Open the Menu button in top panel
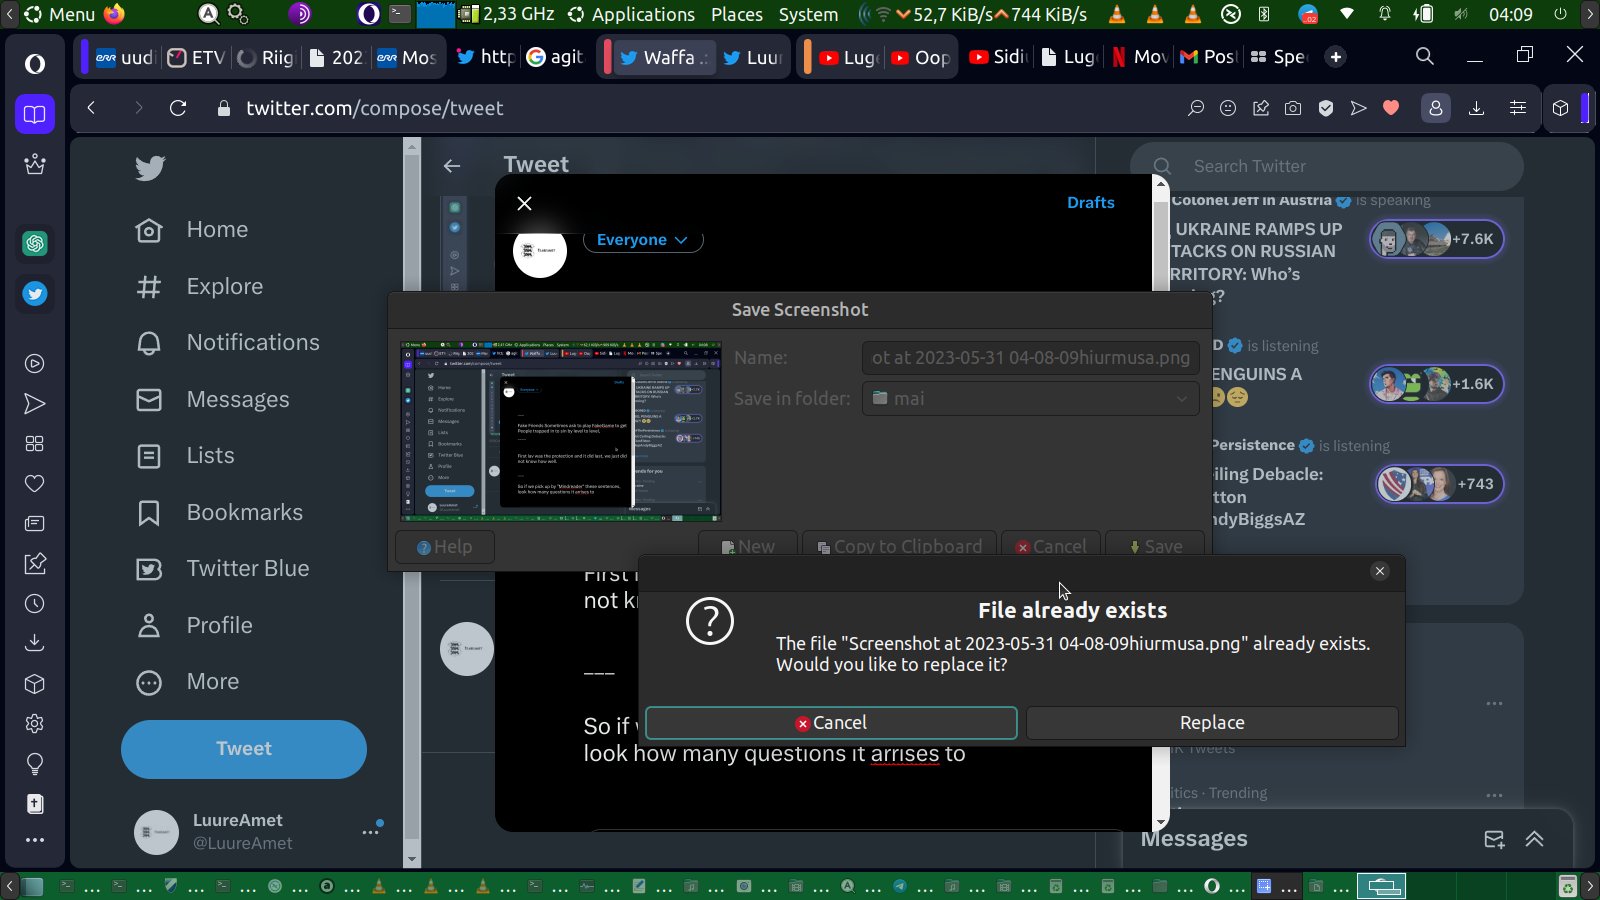This screenshot has height=900, width=1600. tap(60, 14)
